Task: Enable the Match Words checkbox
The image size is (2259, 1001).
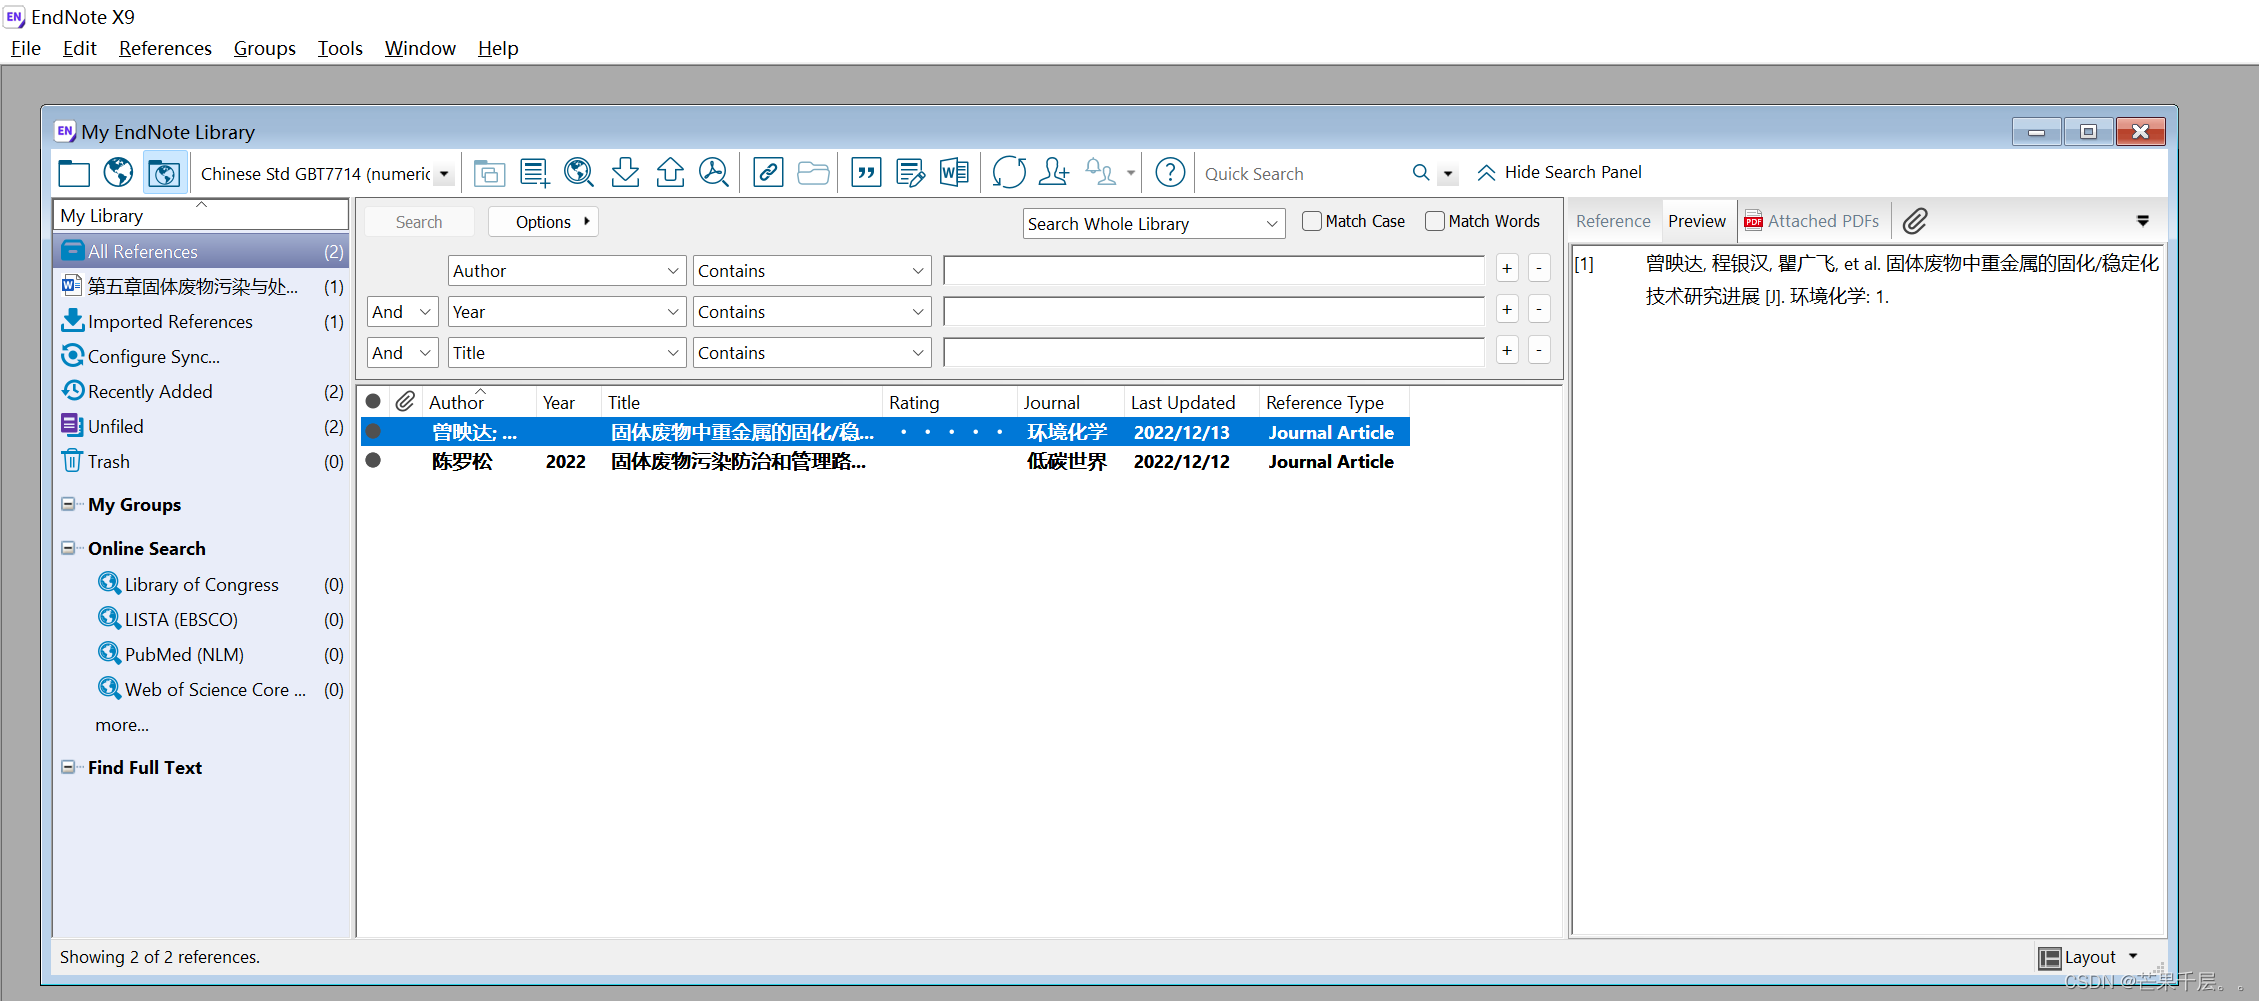Action: (x=1435, y=221)
